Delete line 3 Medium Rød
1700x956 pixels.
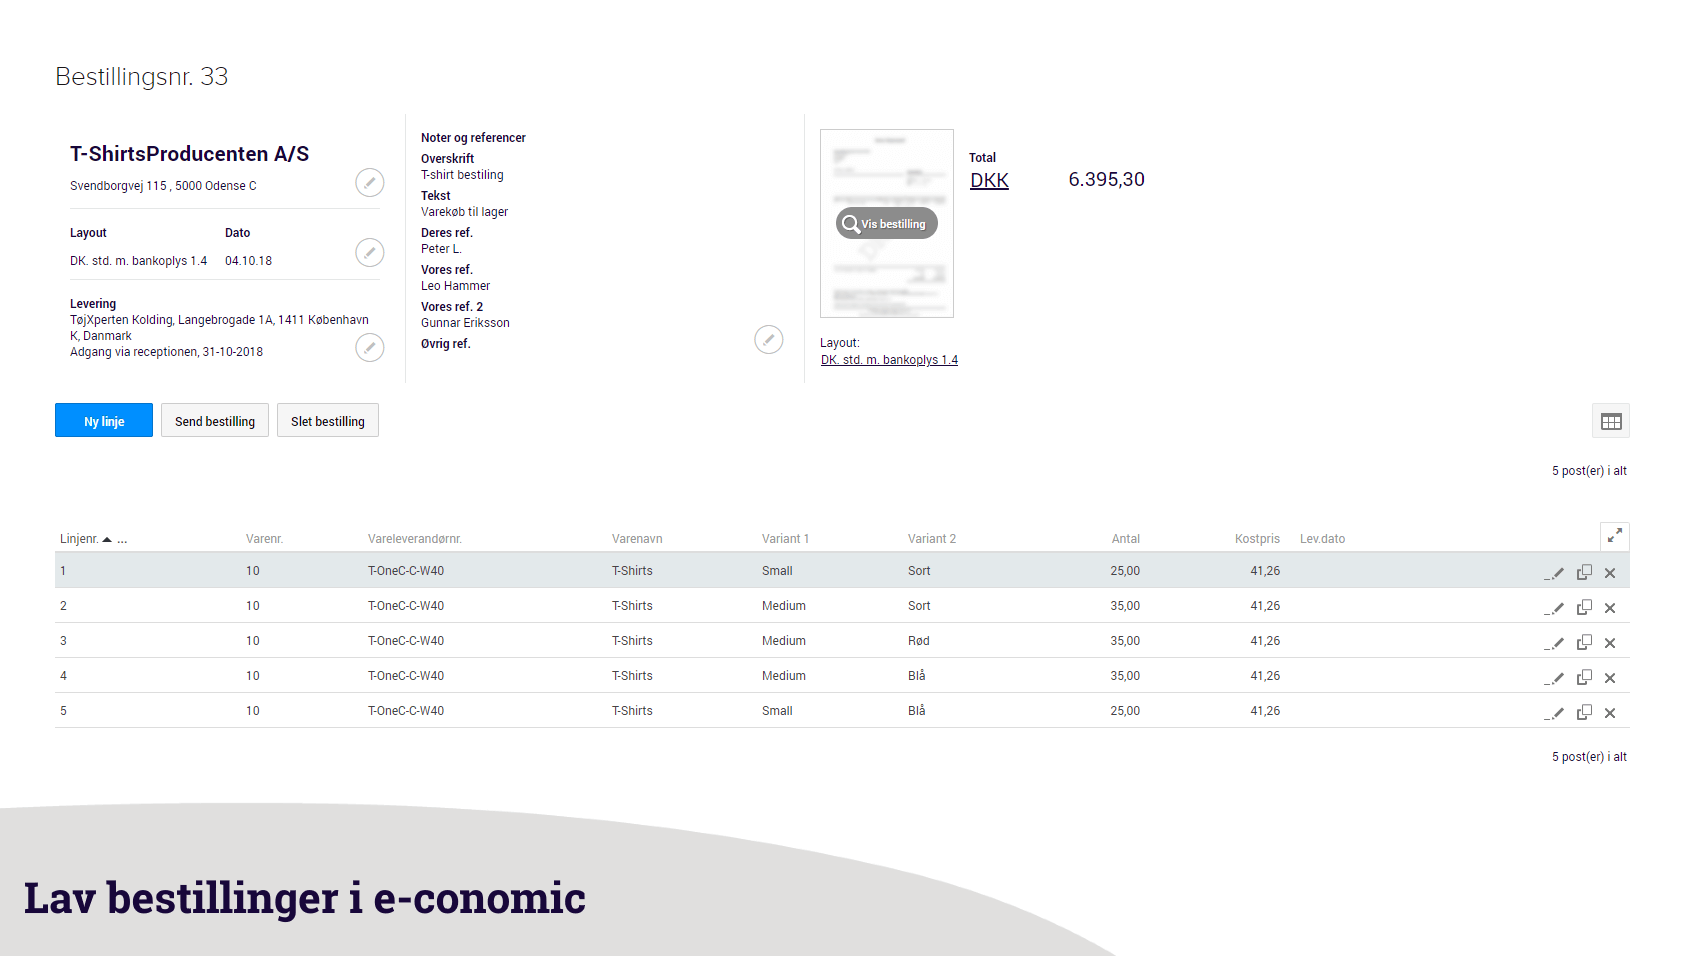(x=1610, y=643)
